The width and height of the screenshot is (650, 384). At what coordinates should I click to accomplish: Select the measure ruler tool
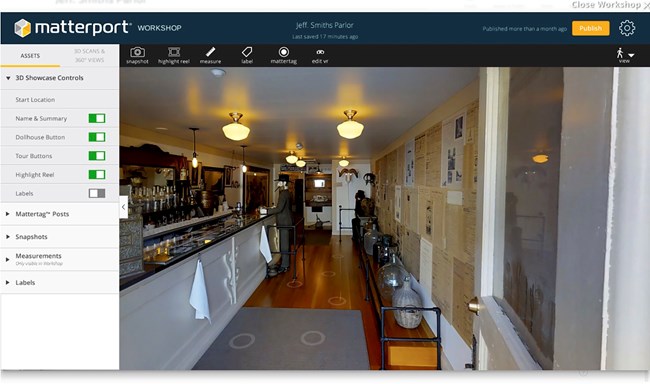click(x=210, y=56)
